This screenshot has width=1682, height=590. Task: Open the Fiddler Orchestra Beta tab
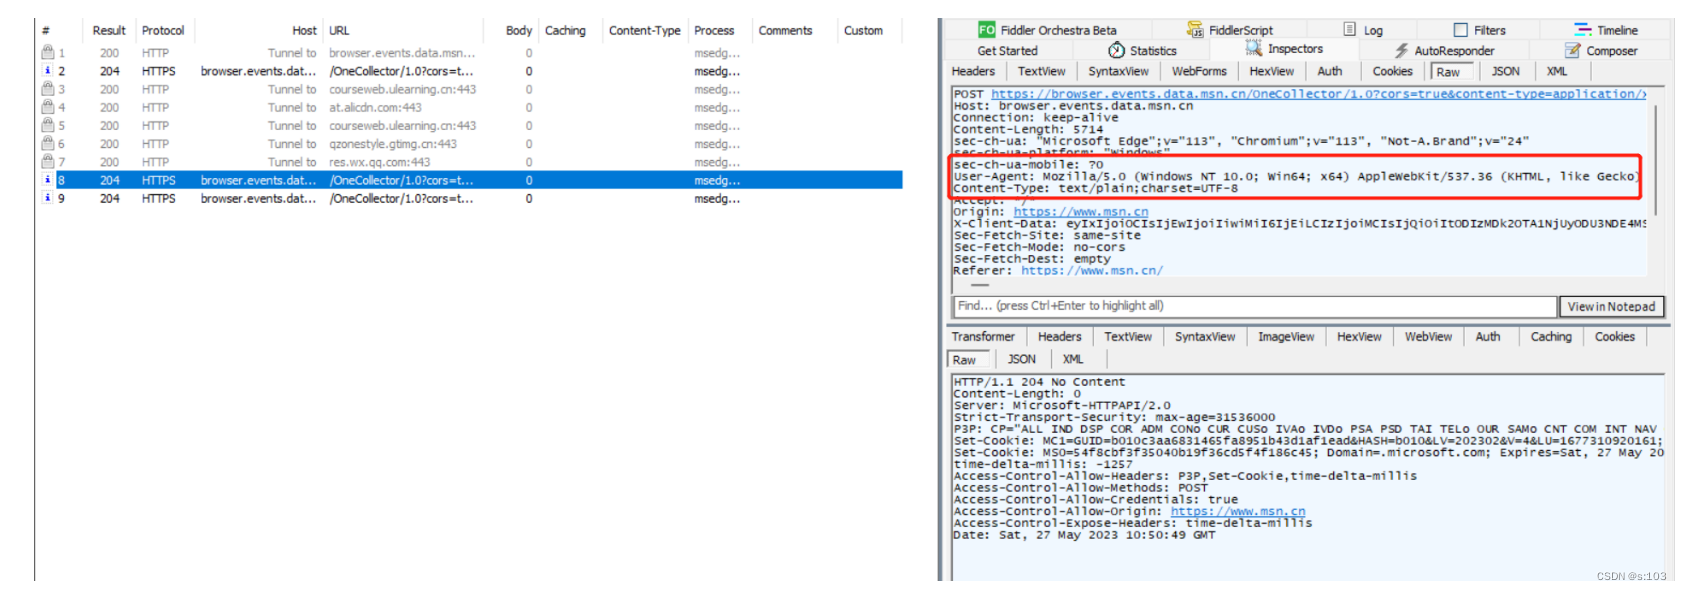pyautogui.click(x=1047, y=30)
